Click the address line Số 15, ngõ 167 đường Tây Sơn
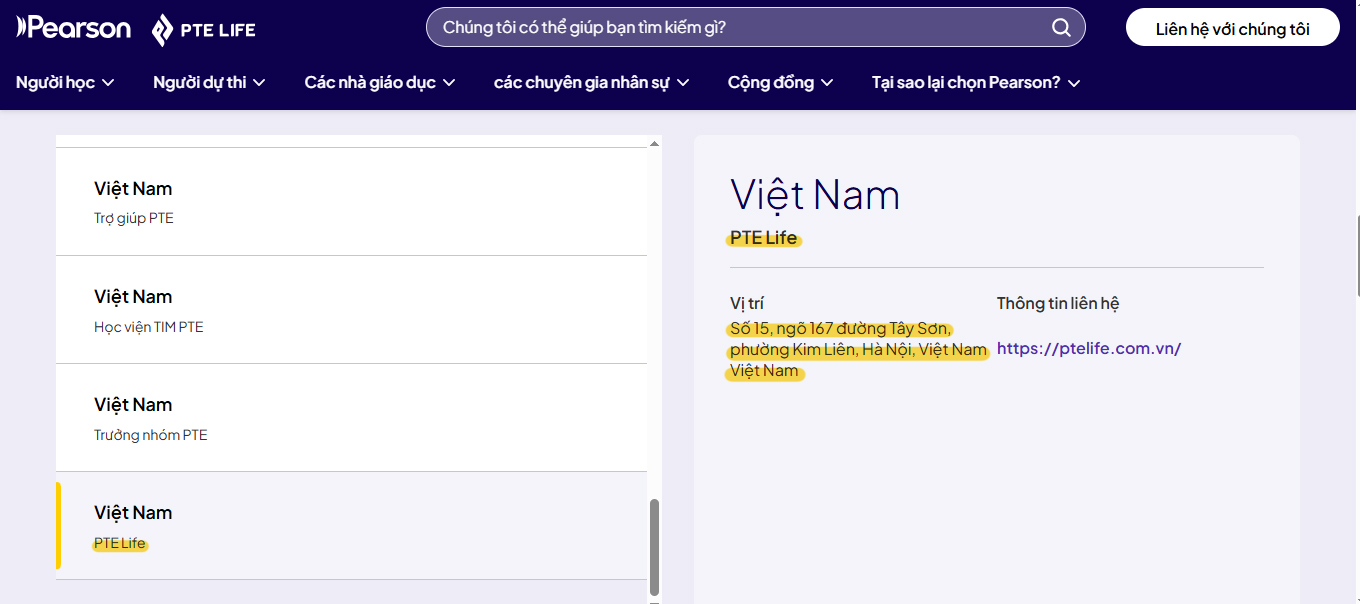1360x604 pixels. pyautogui.click(x=841, y=328)
